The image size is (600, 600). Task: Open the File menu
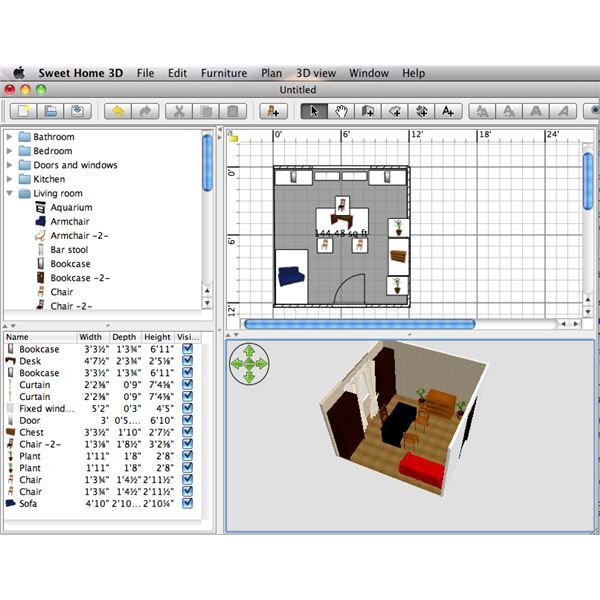[145, 73]
